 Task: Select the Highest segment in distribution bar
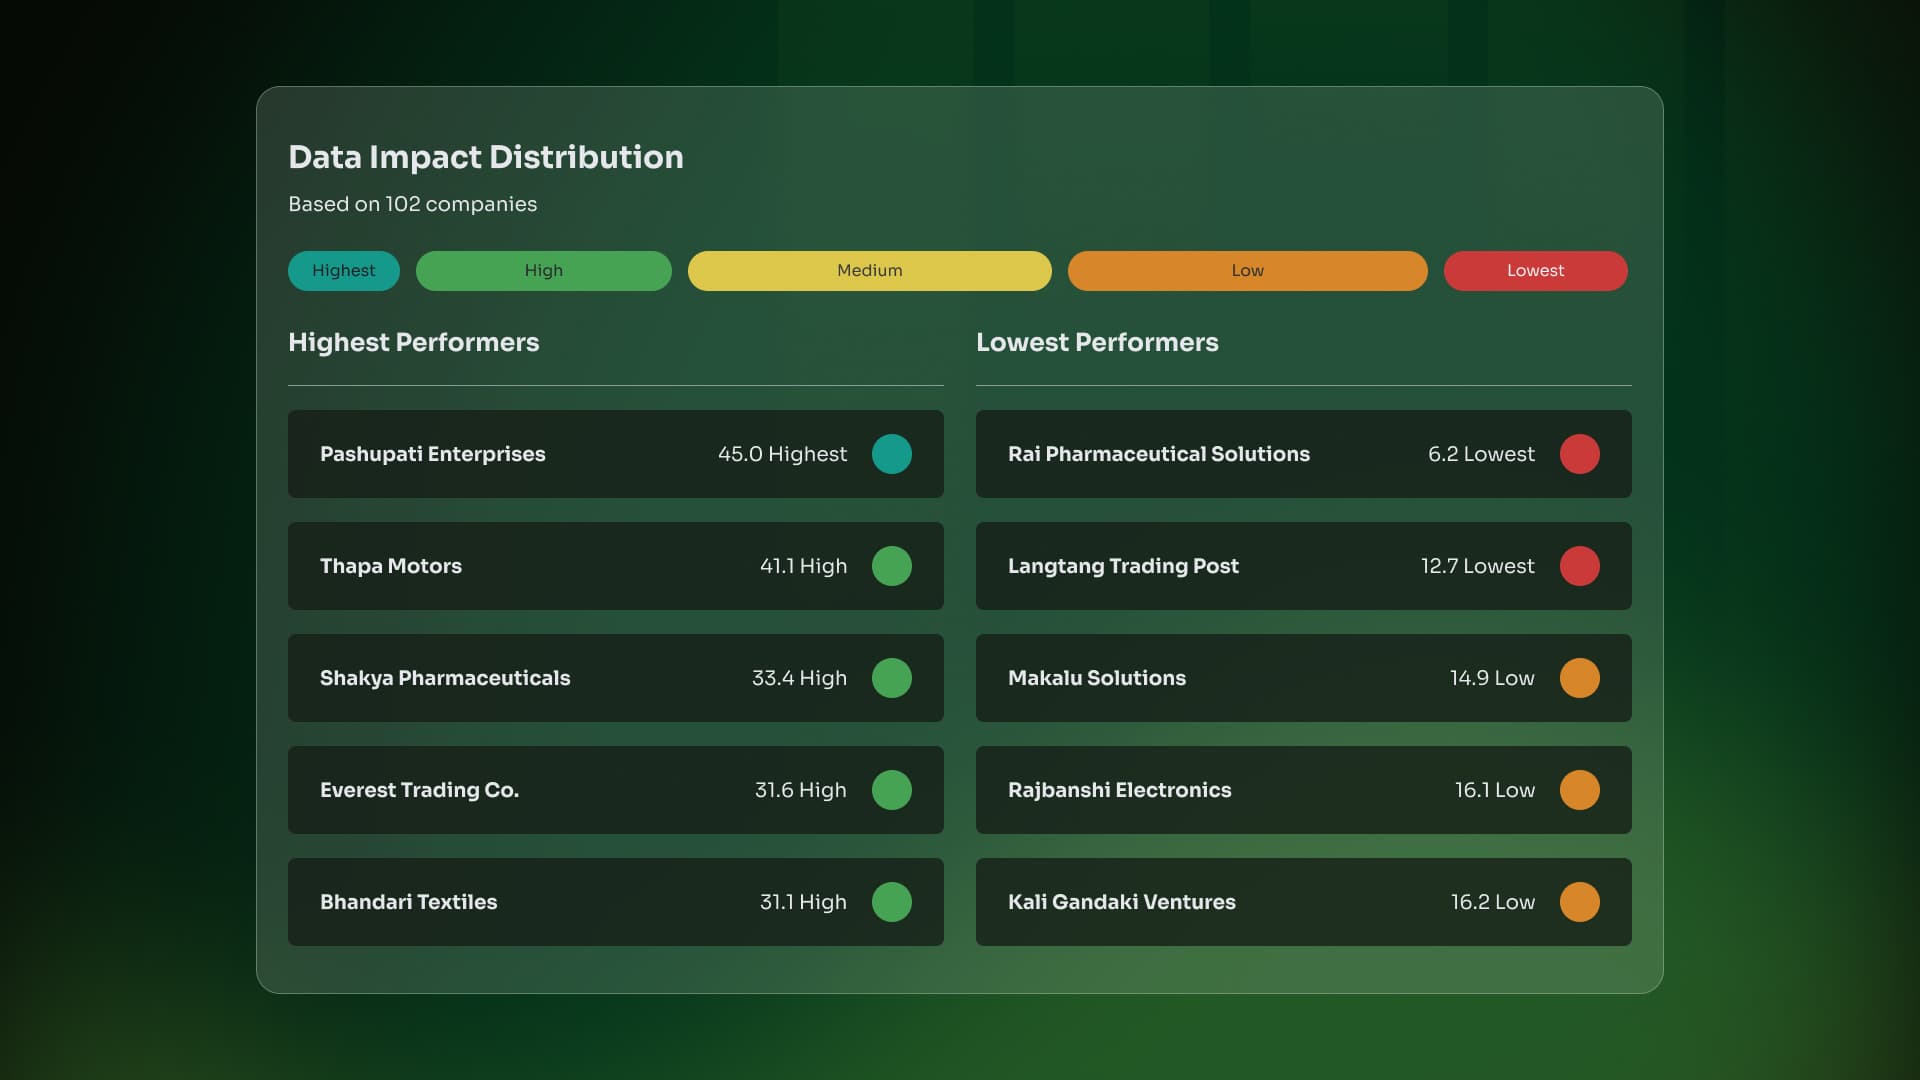pos(344,271)
